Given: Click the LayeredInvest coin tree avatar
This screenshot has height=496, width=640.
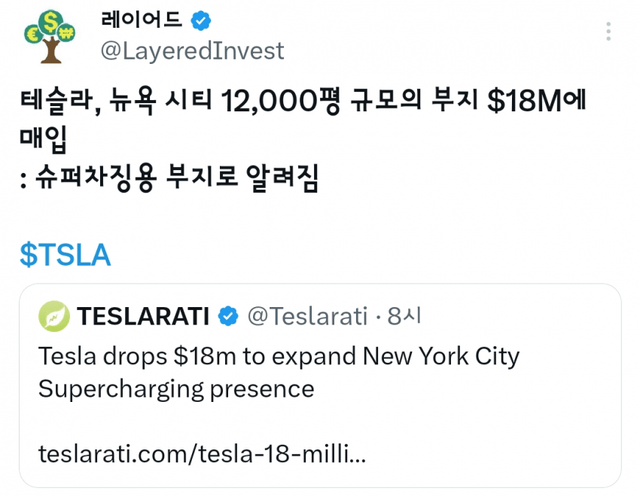Looking at the screenshot, I should (x=52, y=35).
